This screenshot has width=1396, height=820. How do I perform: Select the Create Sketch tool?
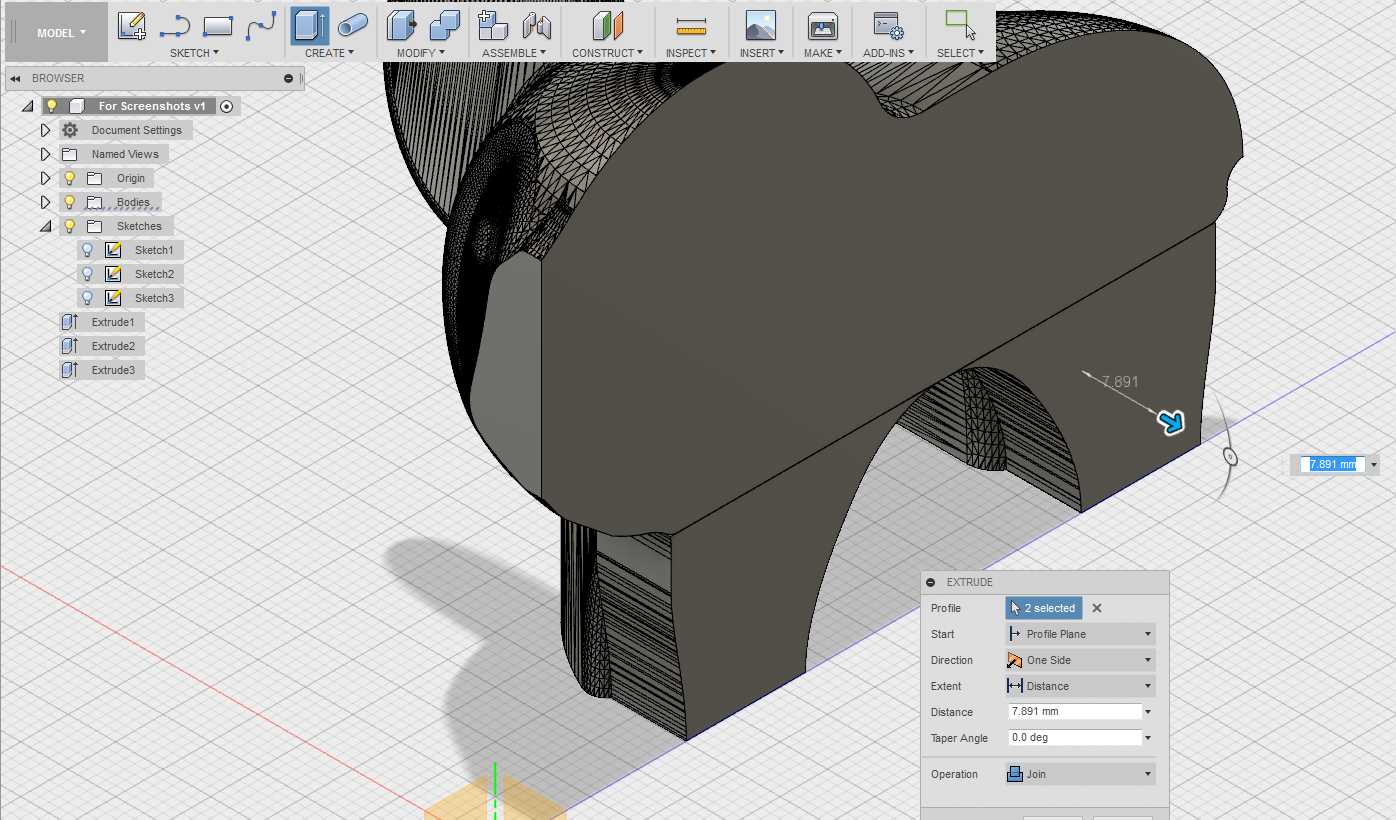[x=132, y=26]
